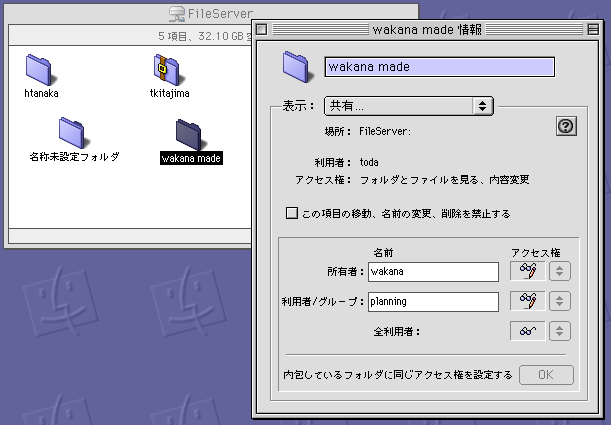Image resolution: width=611 pixels, height=425 pixels.
Task: Click the question mark help button
Action: point(566,126)
